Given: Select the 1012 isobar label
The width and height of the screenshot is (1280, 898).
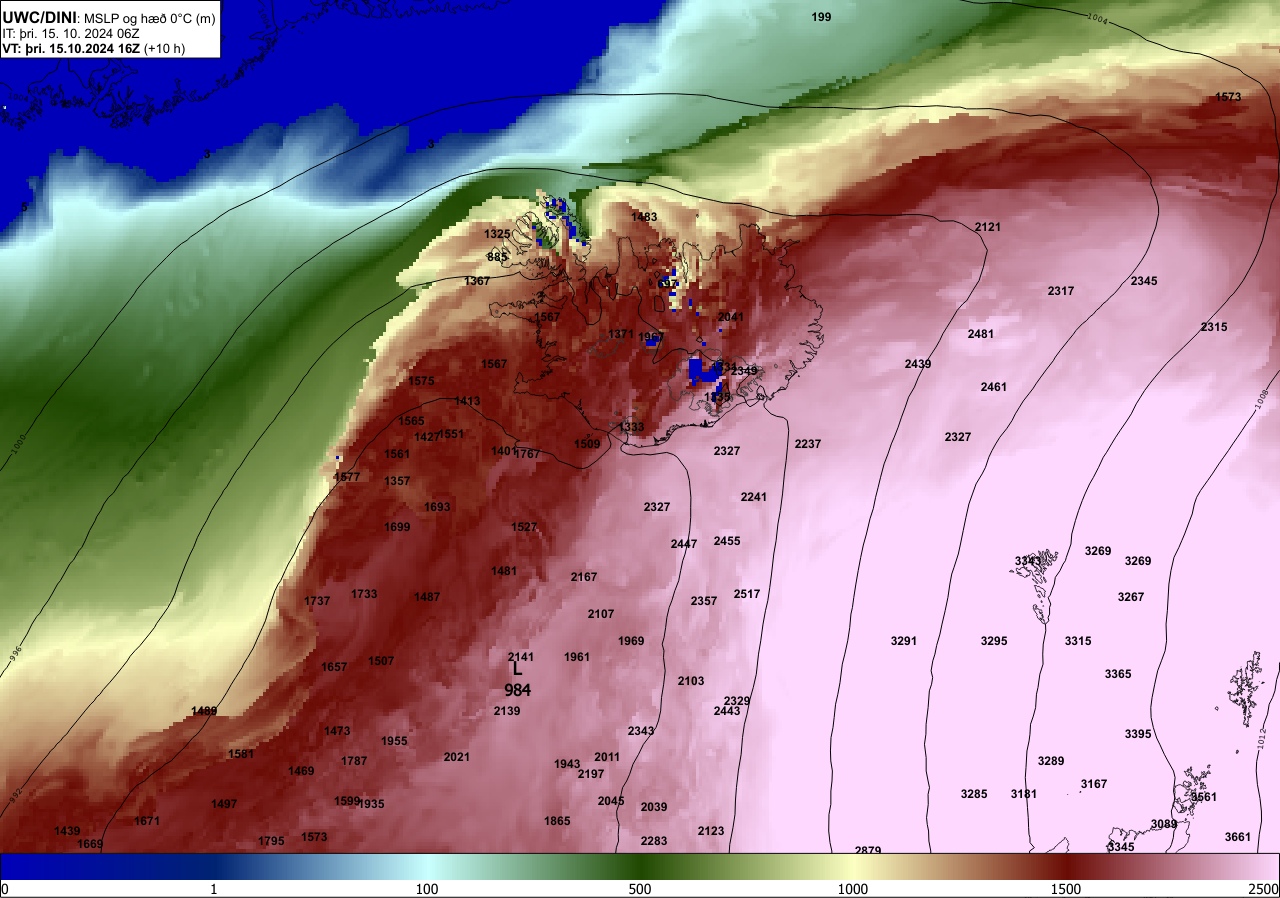Looking at the screenshot, I should 1262,737.
